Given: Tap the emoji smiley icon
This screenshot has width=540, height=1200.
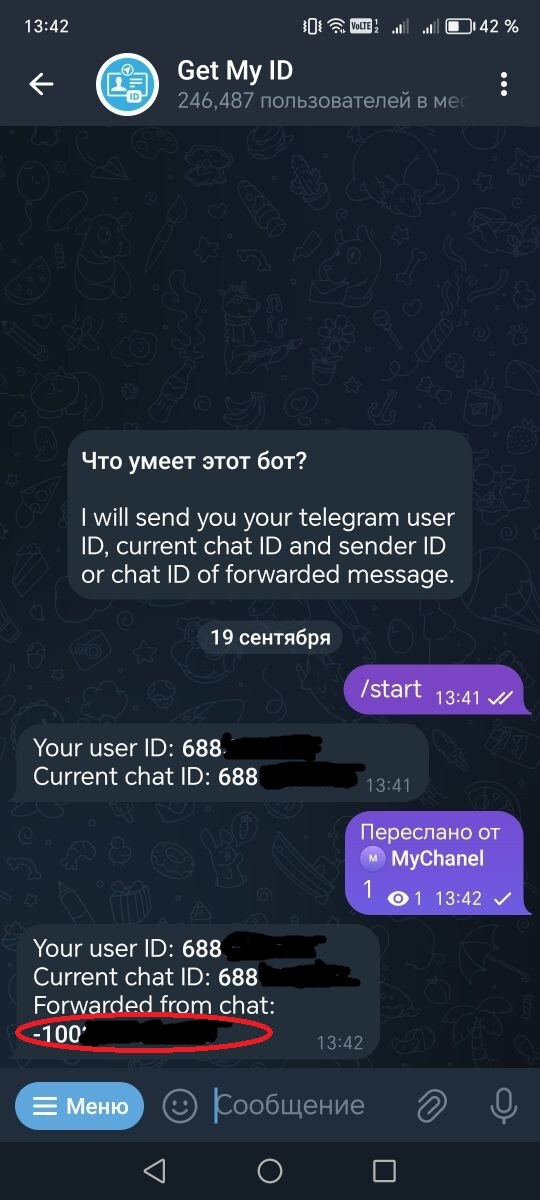Looking at the screenshot, I should pyautogui.click(x=180, y=1105).
